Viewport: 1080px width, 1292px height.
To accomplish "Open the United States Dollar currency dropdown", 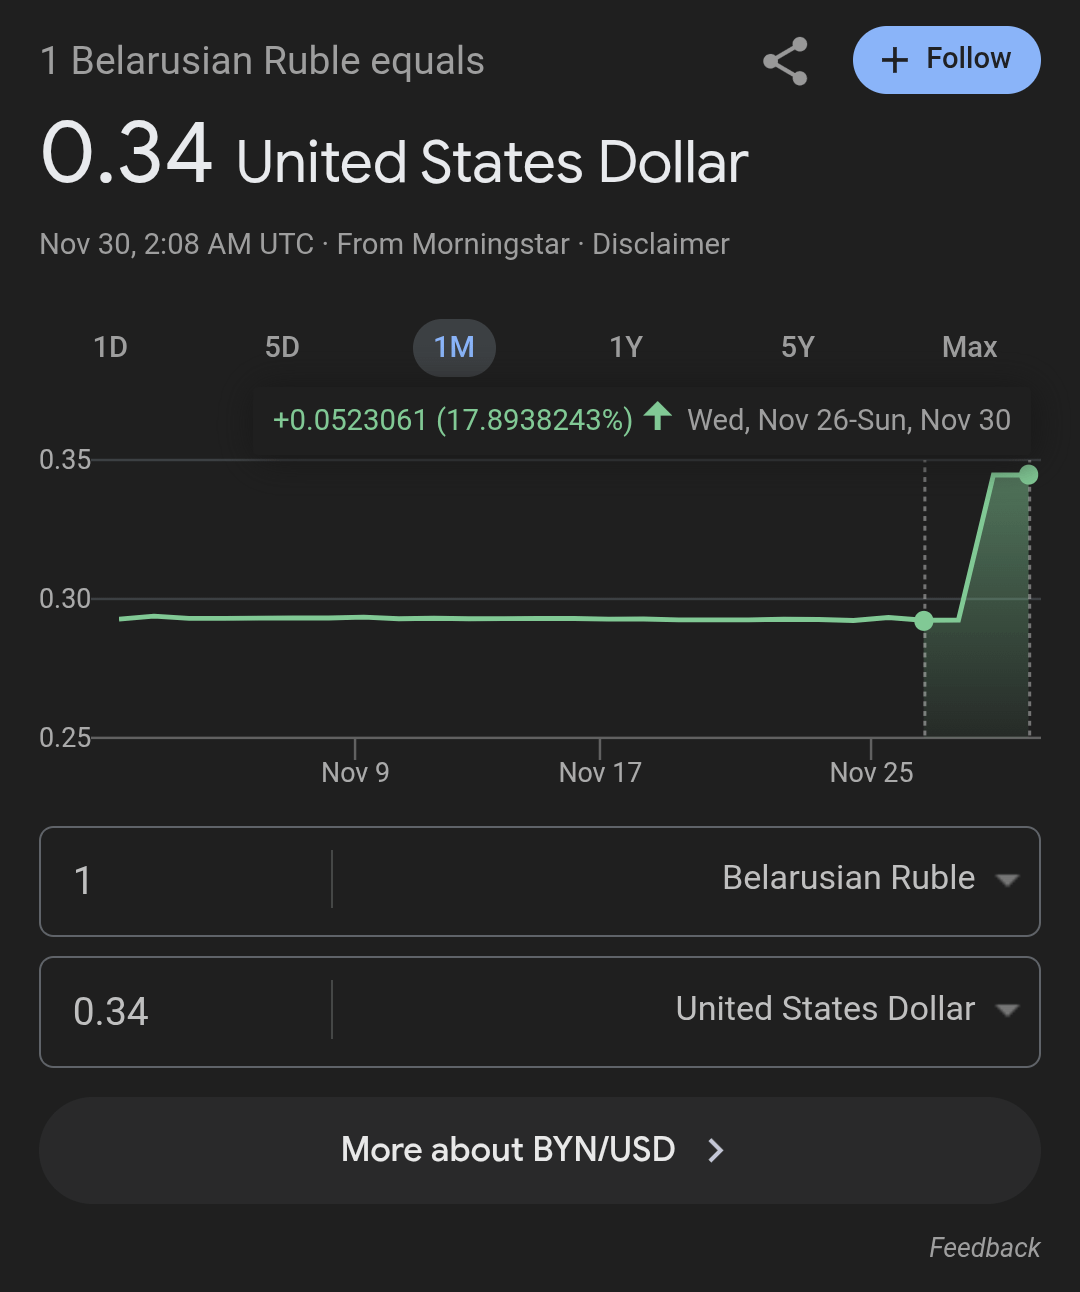I will click(x=845, y=1010).
